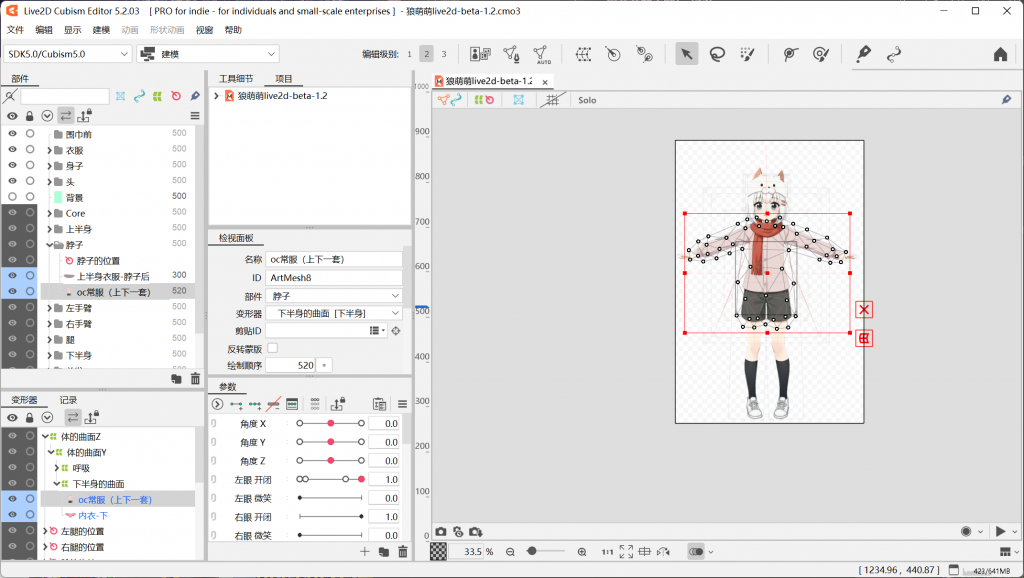Delete the selected part with the trash icon
Screen dimensions: 1024x578
pyautogui.click(x=195, y=378)
